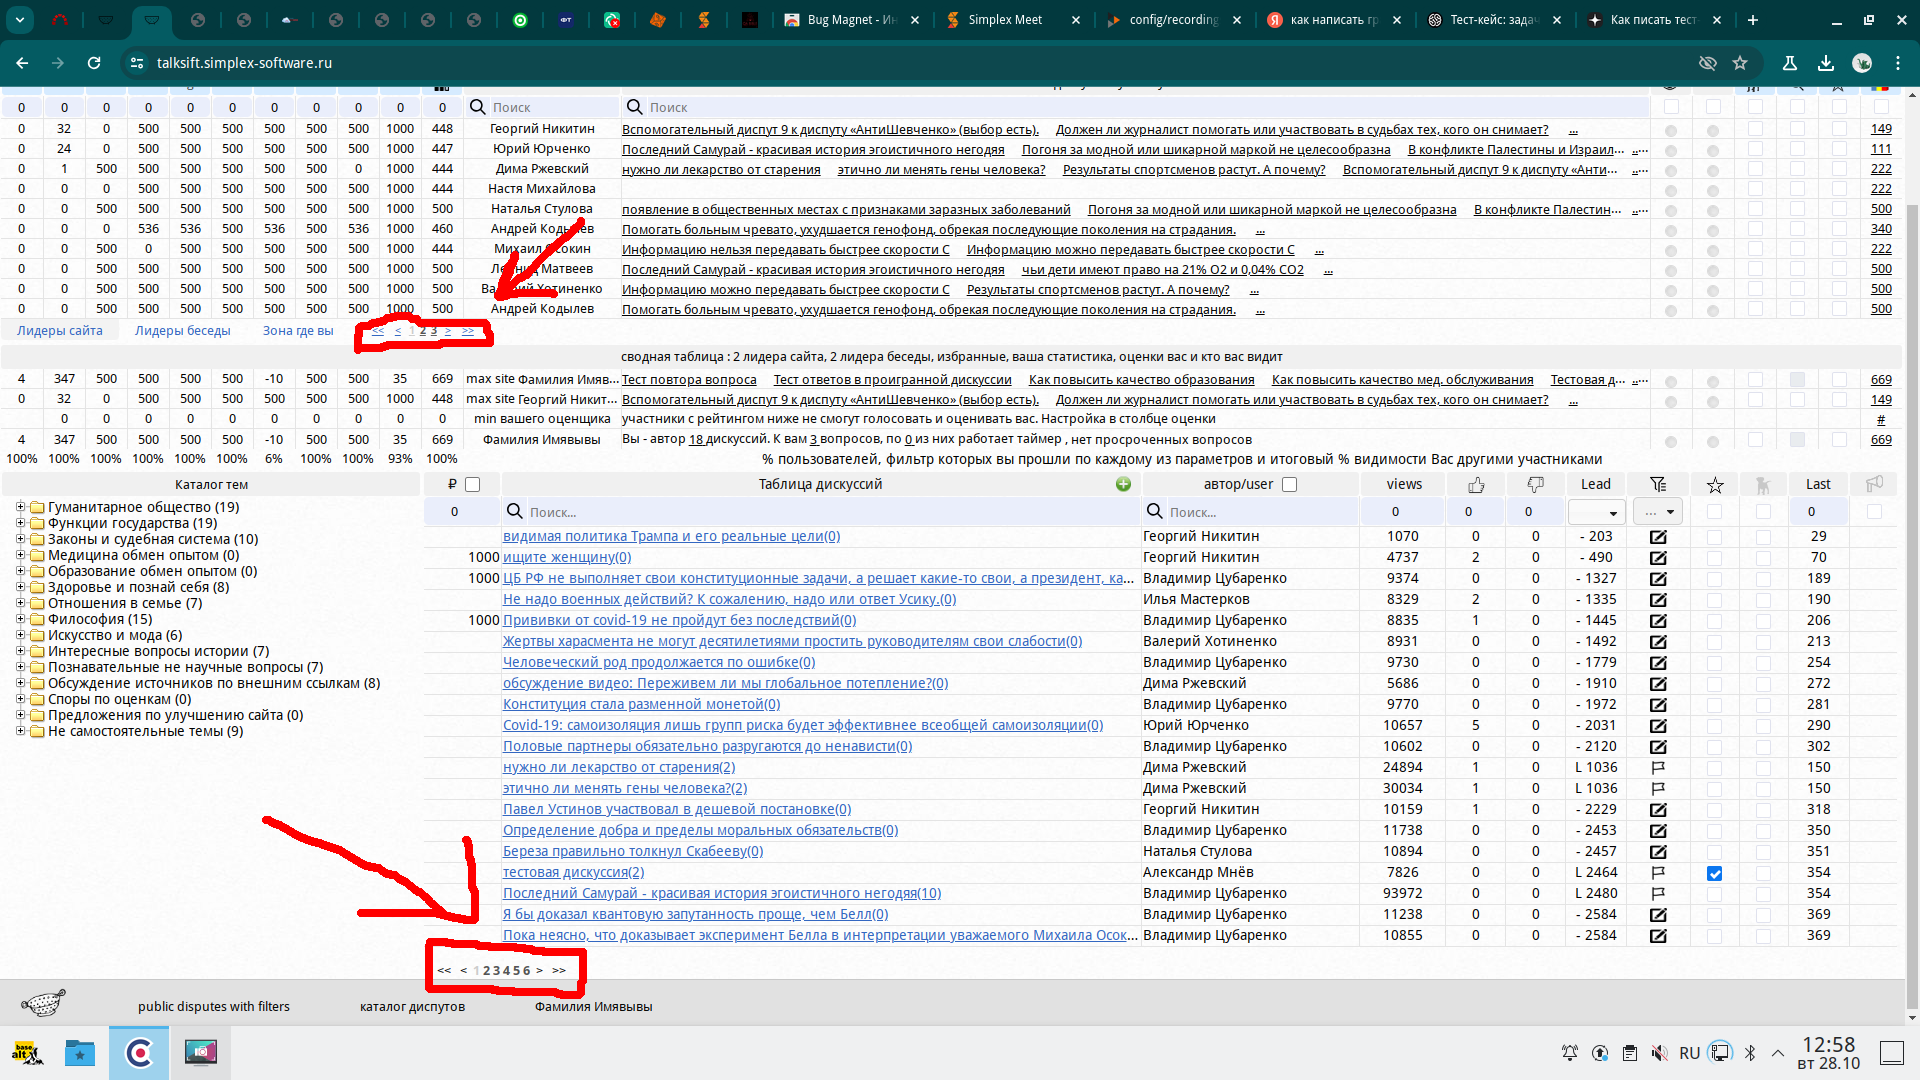Click the green add discussion plus icon
Viewport: 1920px width, 1080px height.
tap(1123, 484)
